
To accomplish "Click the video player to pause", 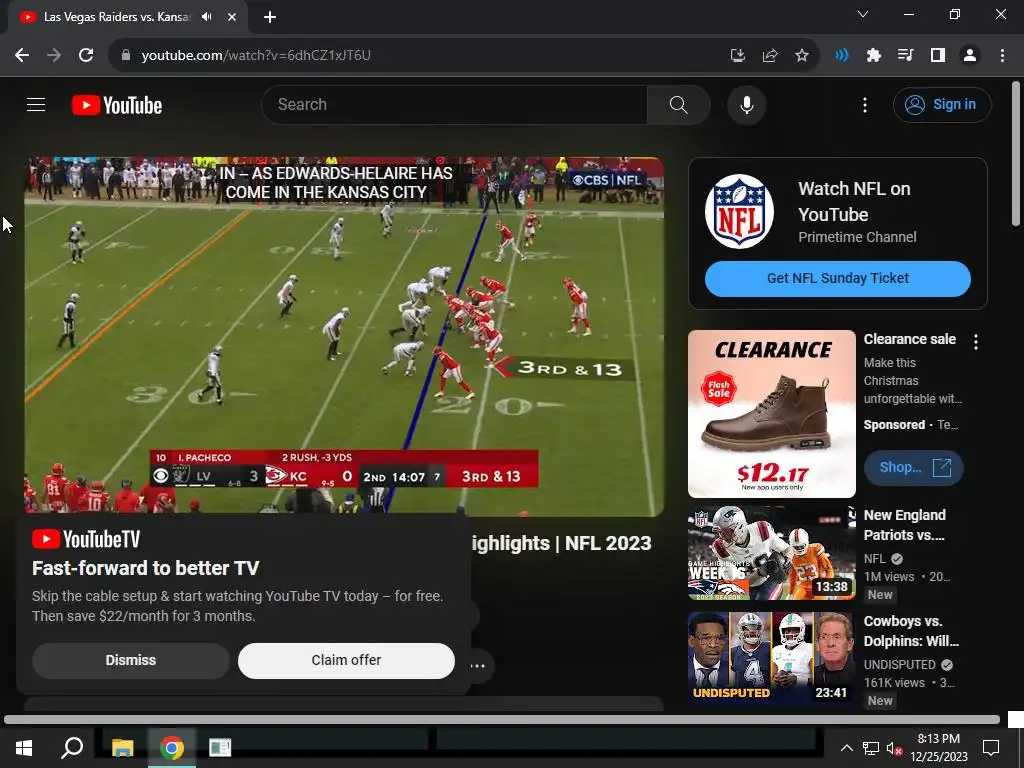I will (344, 335).
